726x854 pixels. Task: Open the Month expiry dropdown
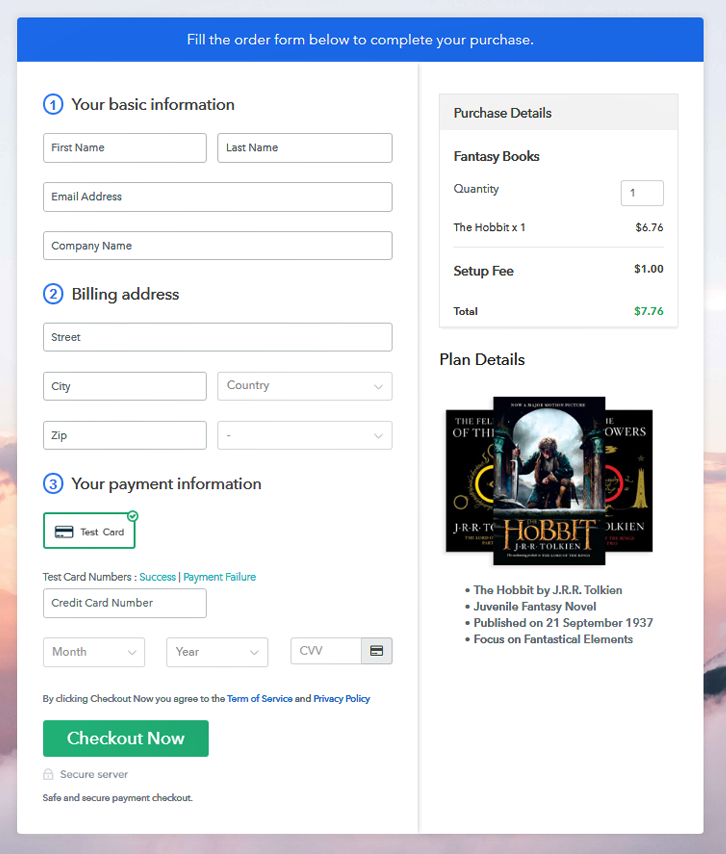94,652
